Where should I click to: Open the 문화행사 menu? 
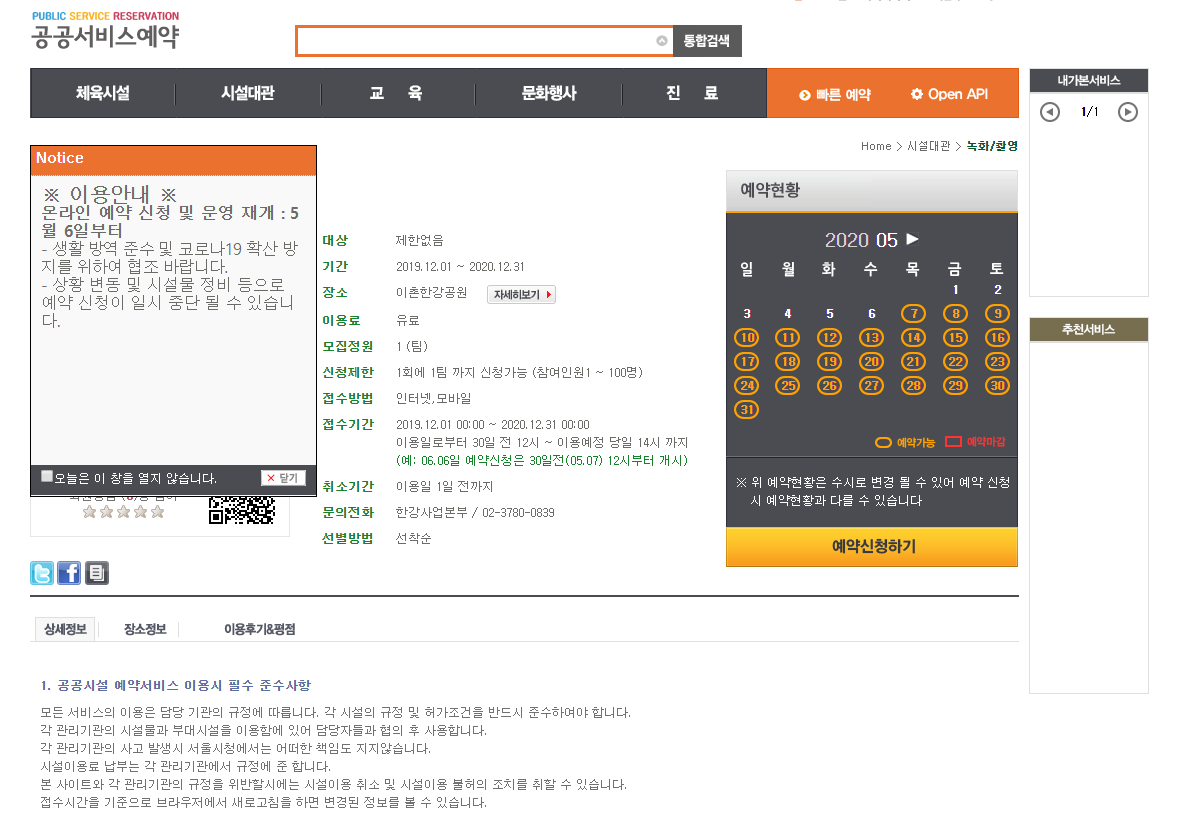548,93
